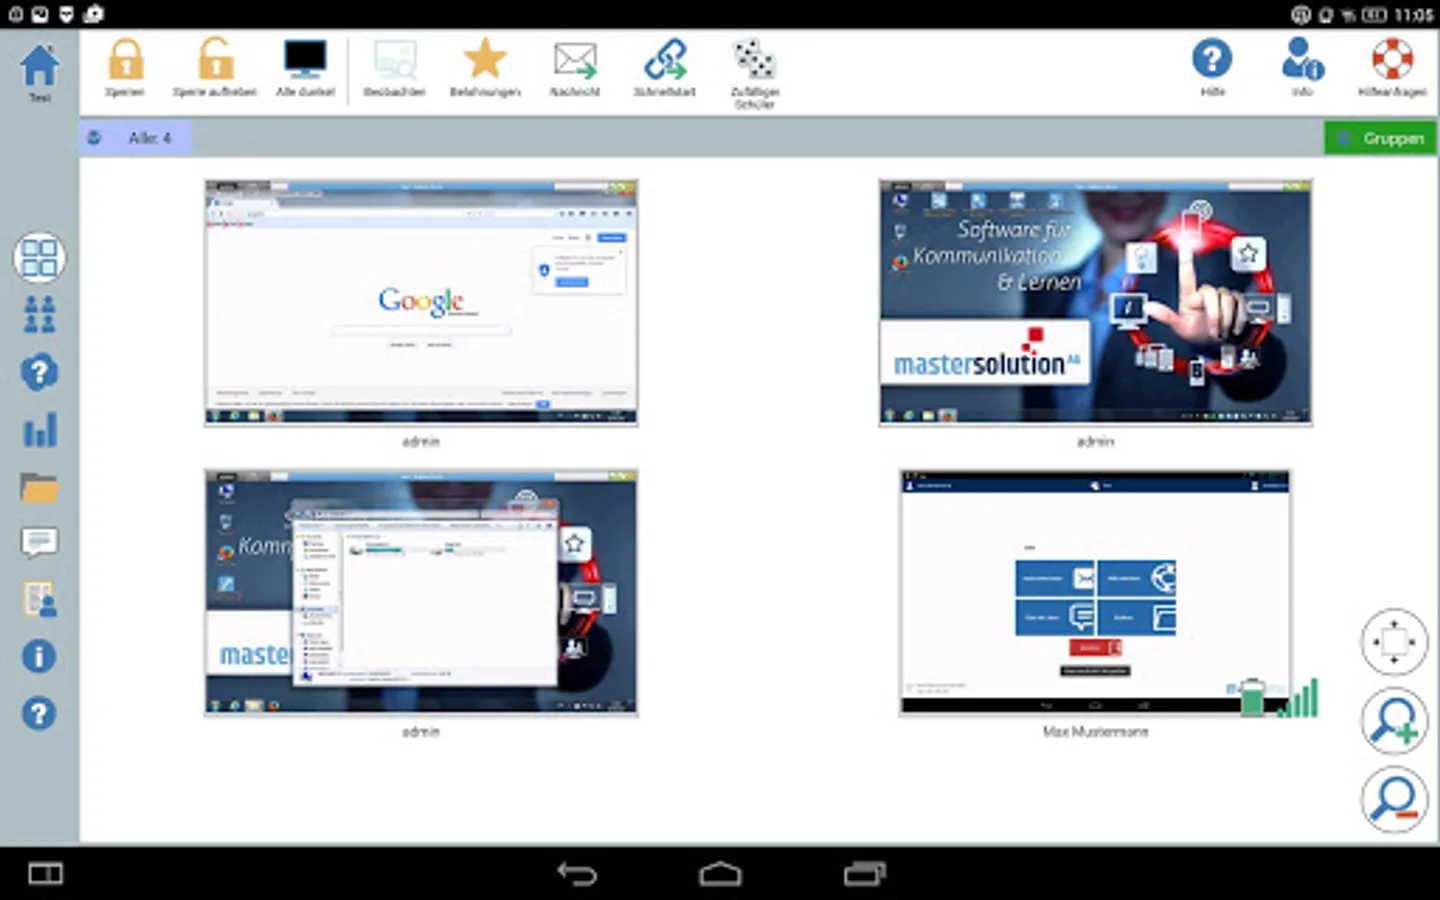Open the bar chart statistics icon
The height and width of the screenshot is (900, 1440).
point(39,431)
